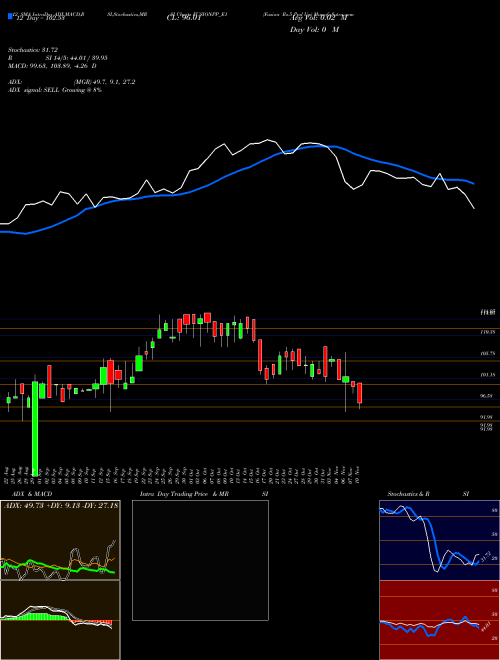
Task: Click the 105.78 price axis label
Action: (x=487, y=354)
